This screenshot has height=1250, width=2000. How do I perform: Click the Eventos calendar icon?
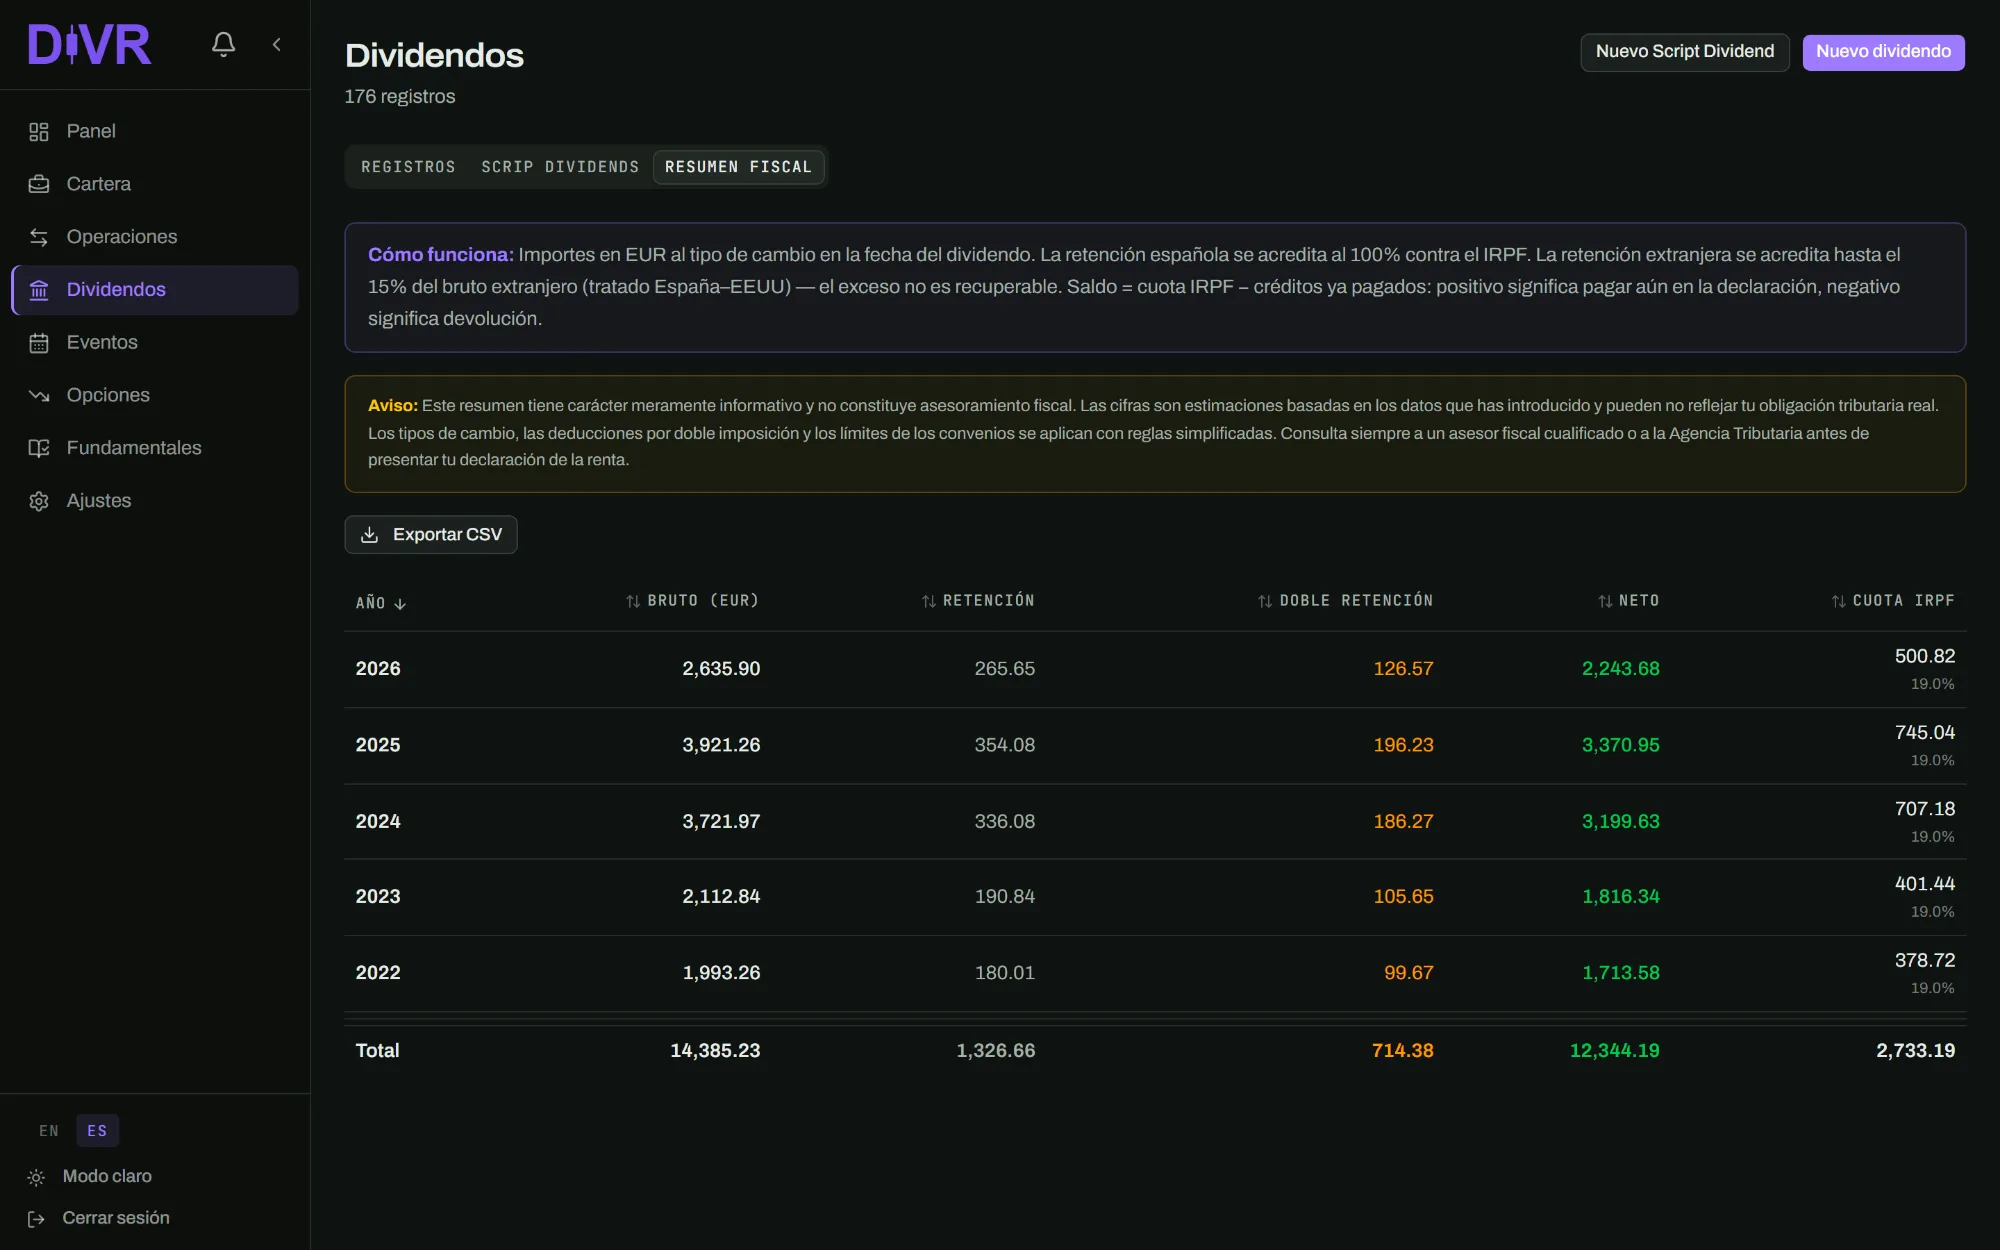(x=39, y=343)
